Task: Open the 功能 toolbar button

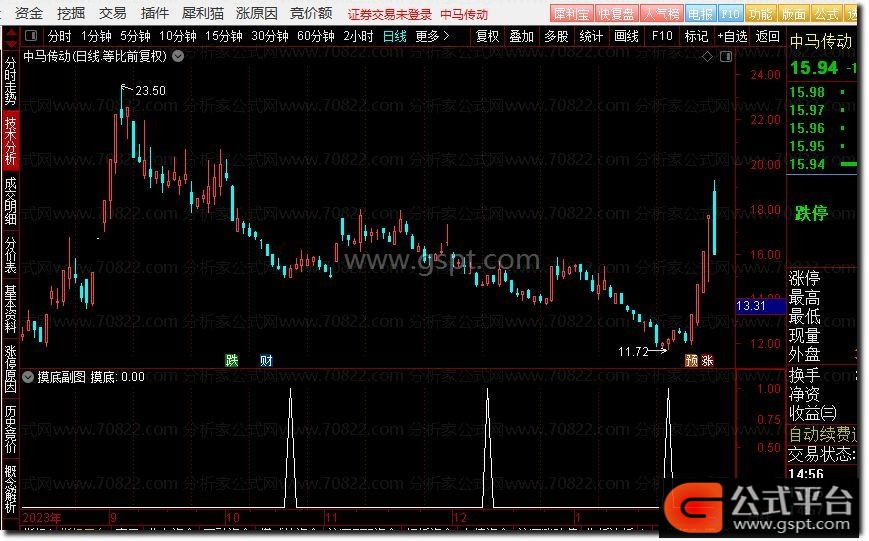Action: 760,14
